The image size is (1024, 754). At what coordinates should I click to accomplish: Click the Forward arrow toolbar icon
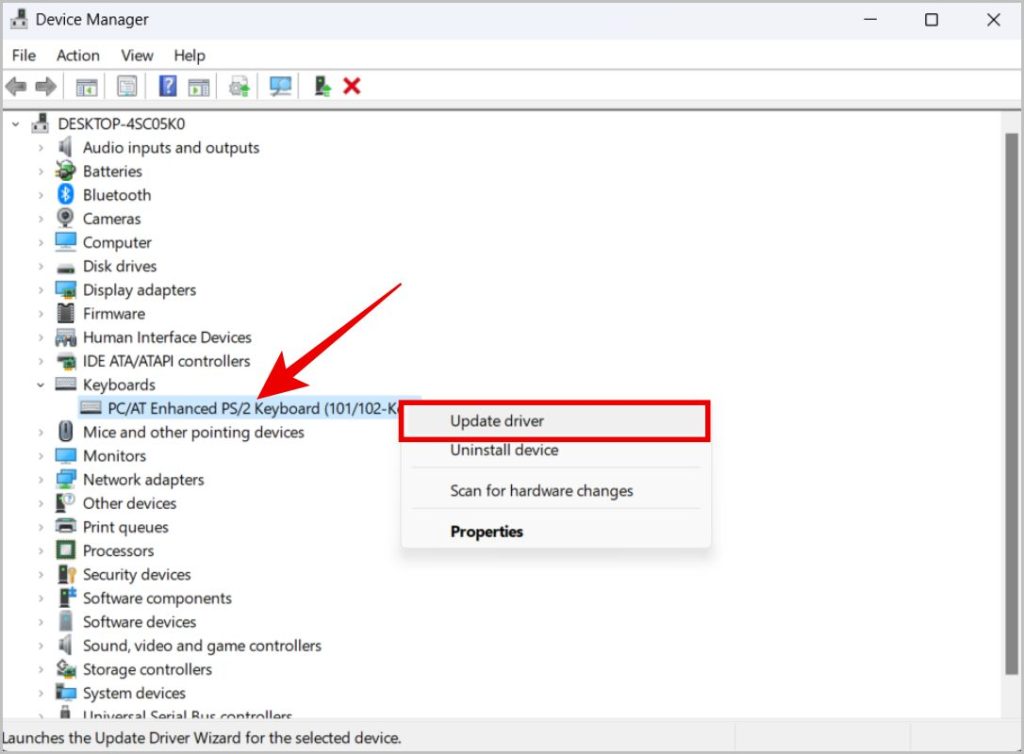click(46, 86)
